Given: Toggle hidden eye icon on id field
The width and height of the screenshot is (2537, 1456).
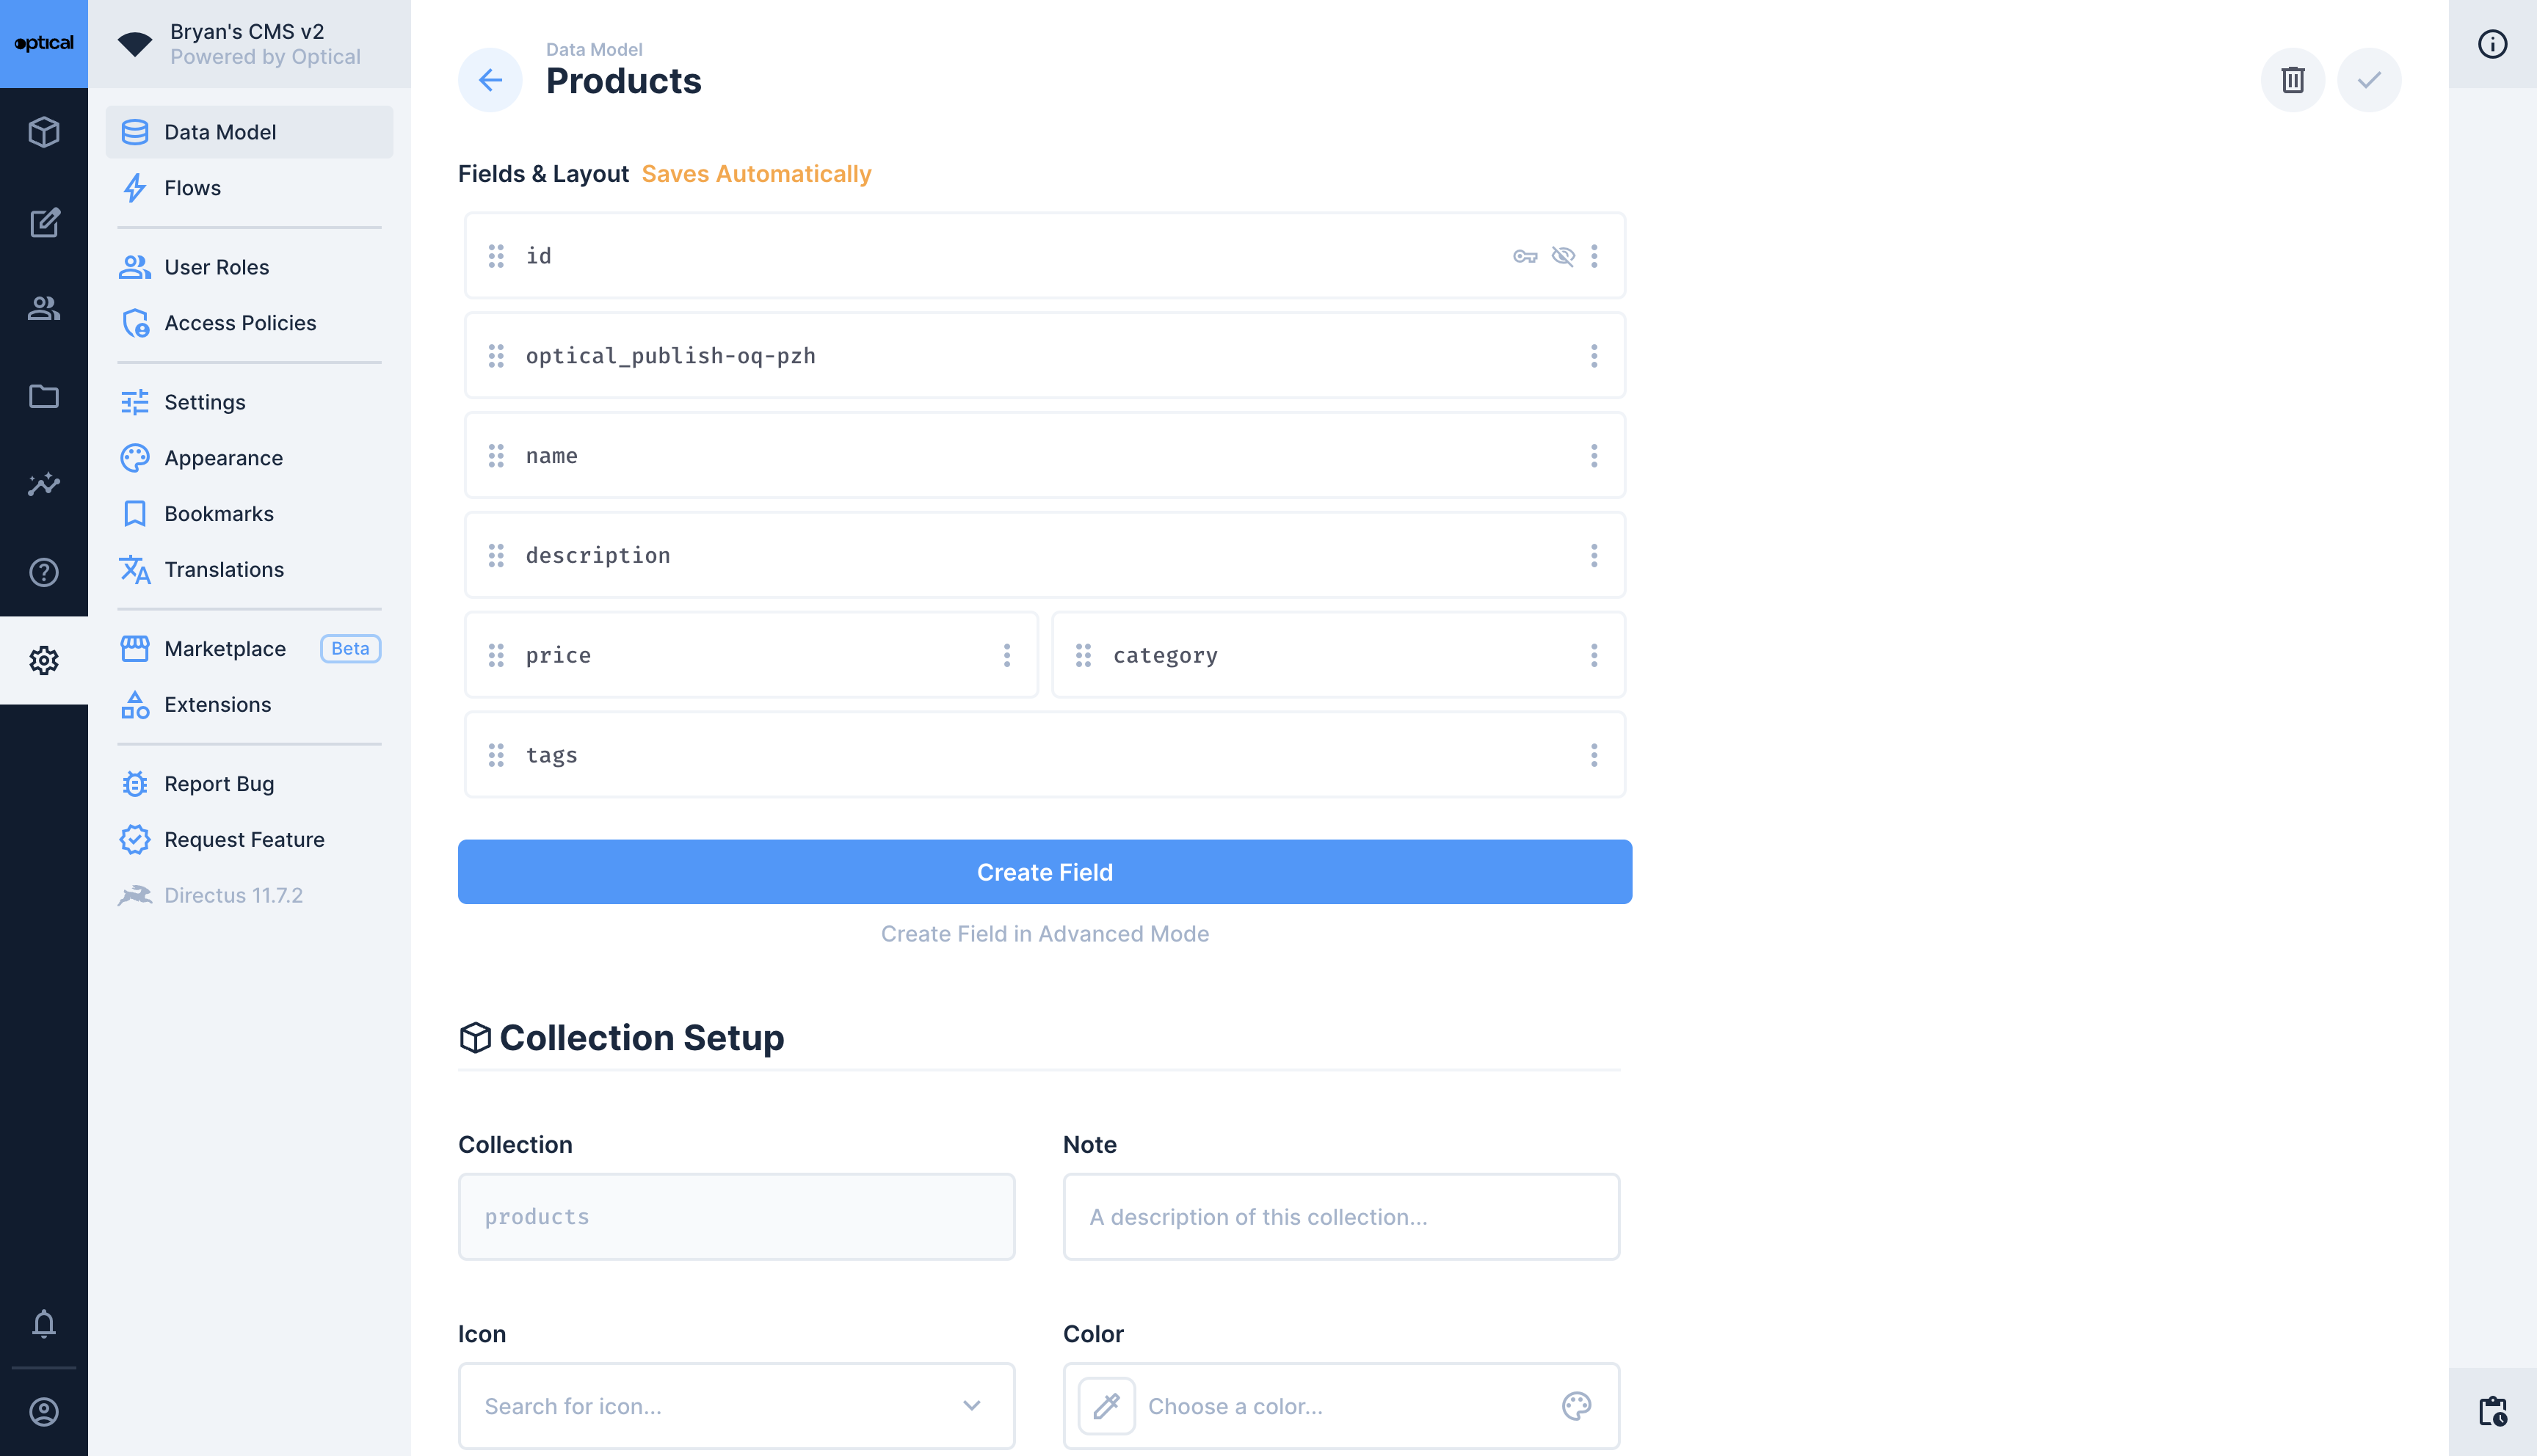Looking at the screenshot, I should click(1563, 256).
